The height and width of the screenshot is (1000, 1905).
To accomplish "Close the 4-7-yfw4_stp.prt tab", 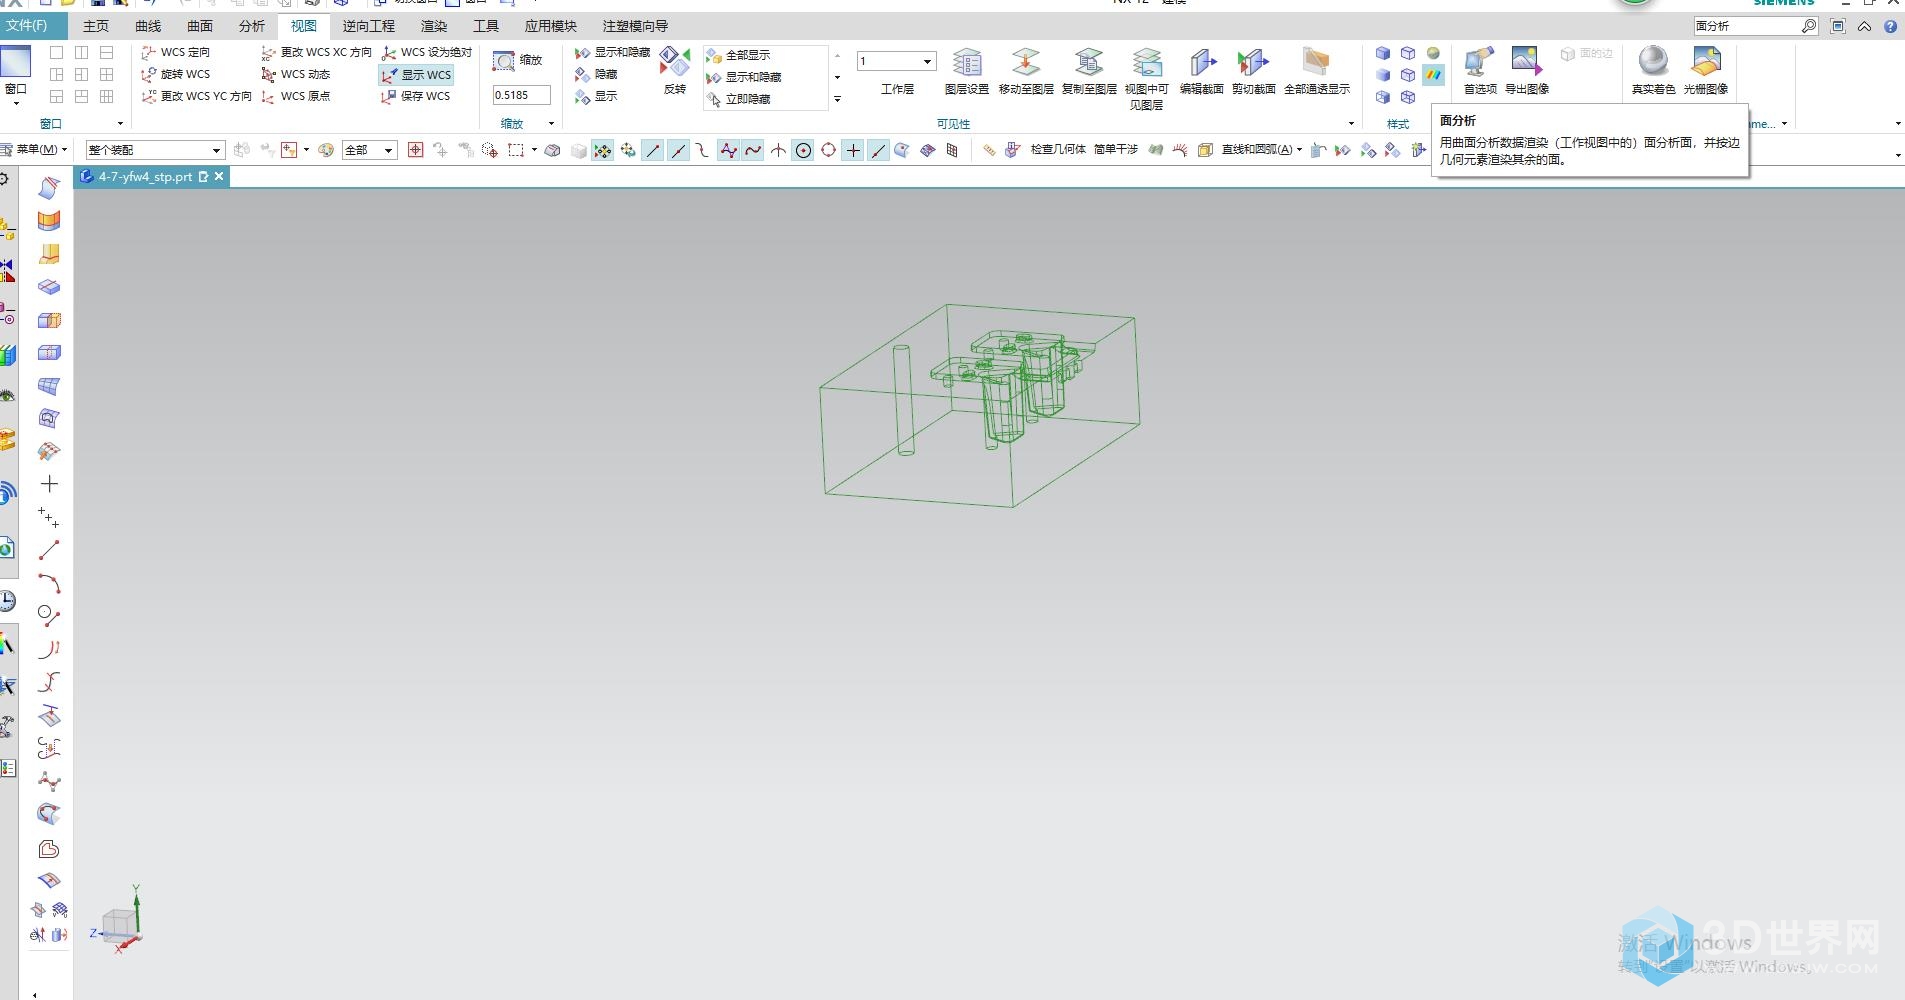I will (219, 176).
